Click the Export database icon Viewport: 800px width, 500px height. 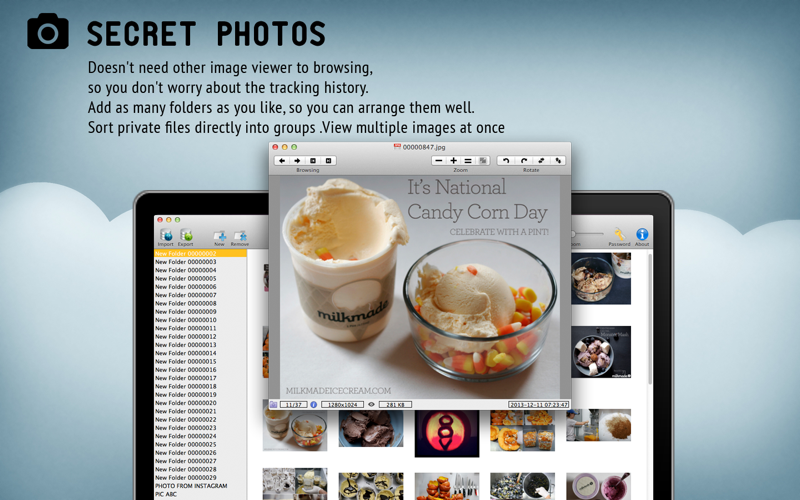pyautogui.click(x=186, y=235)
